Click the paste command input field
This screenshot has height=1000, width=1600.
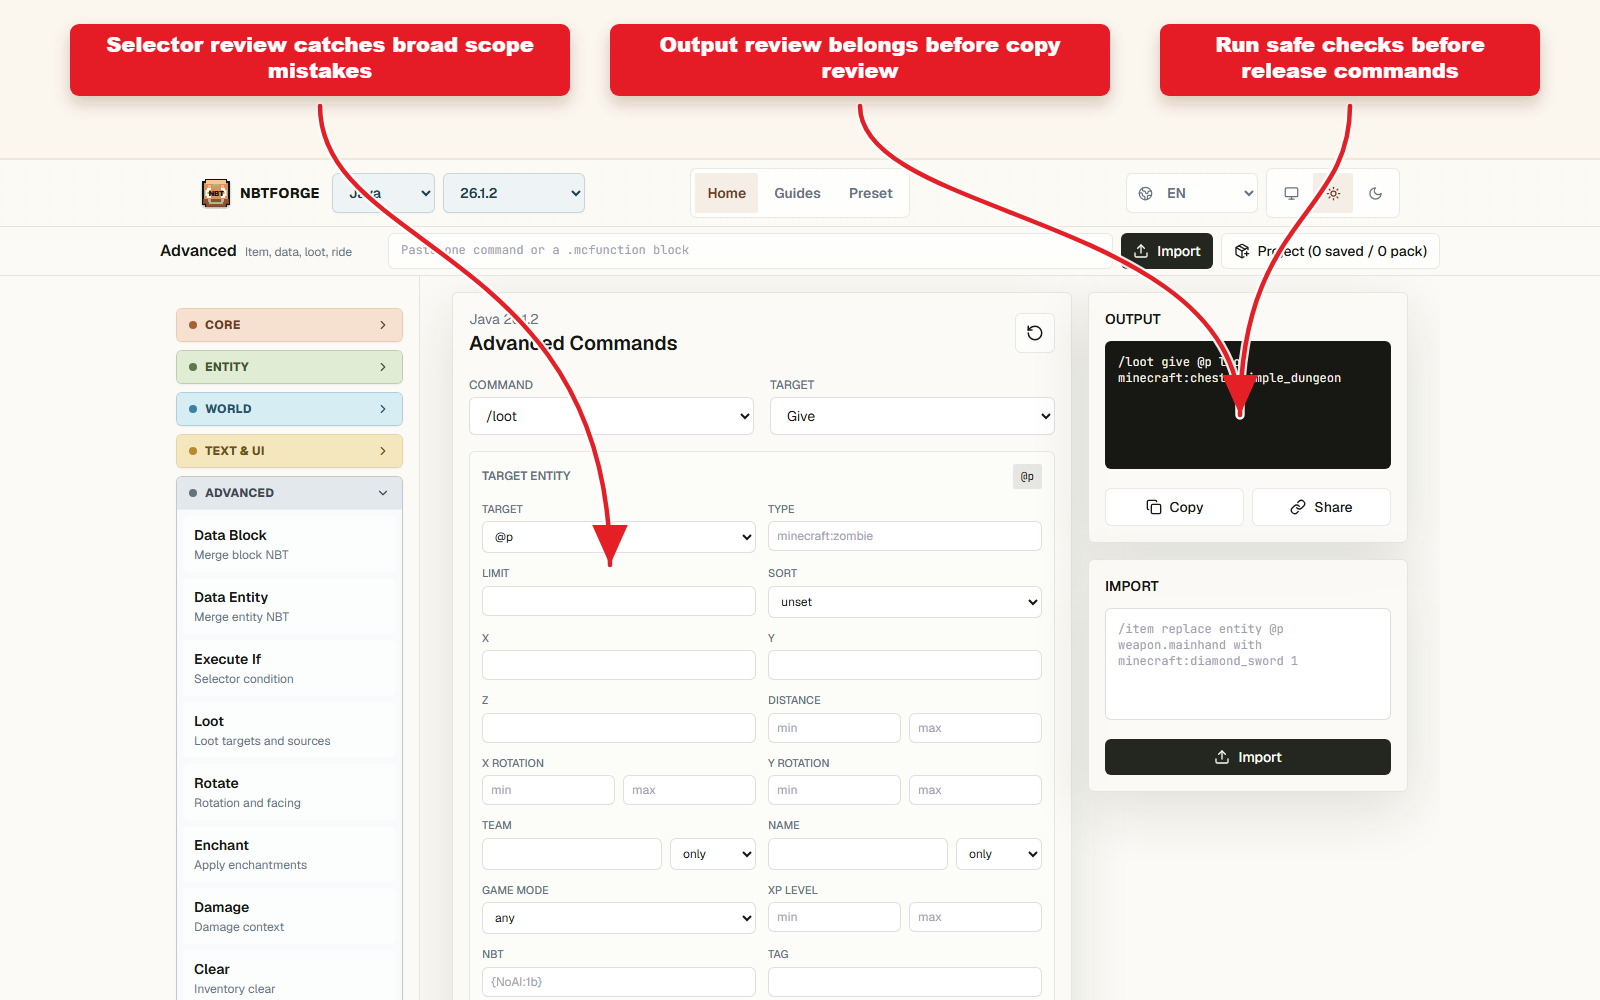tap(750, 251)
